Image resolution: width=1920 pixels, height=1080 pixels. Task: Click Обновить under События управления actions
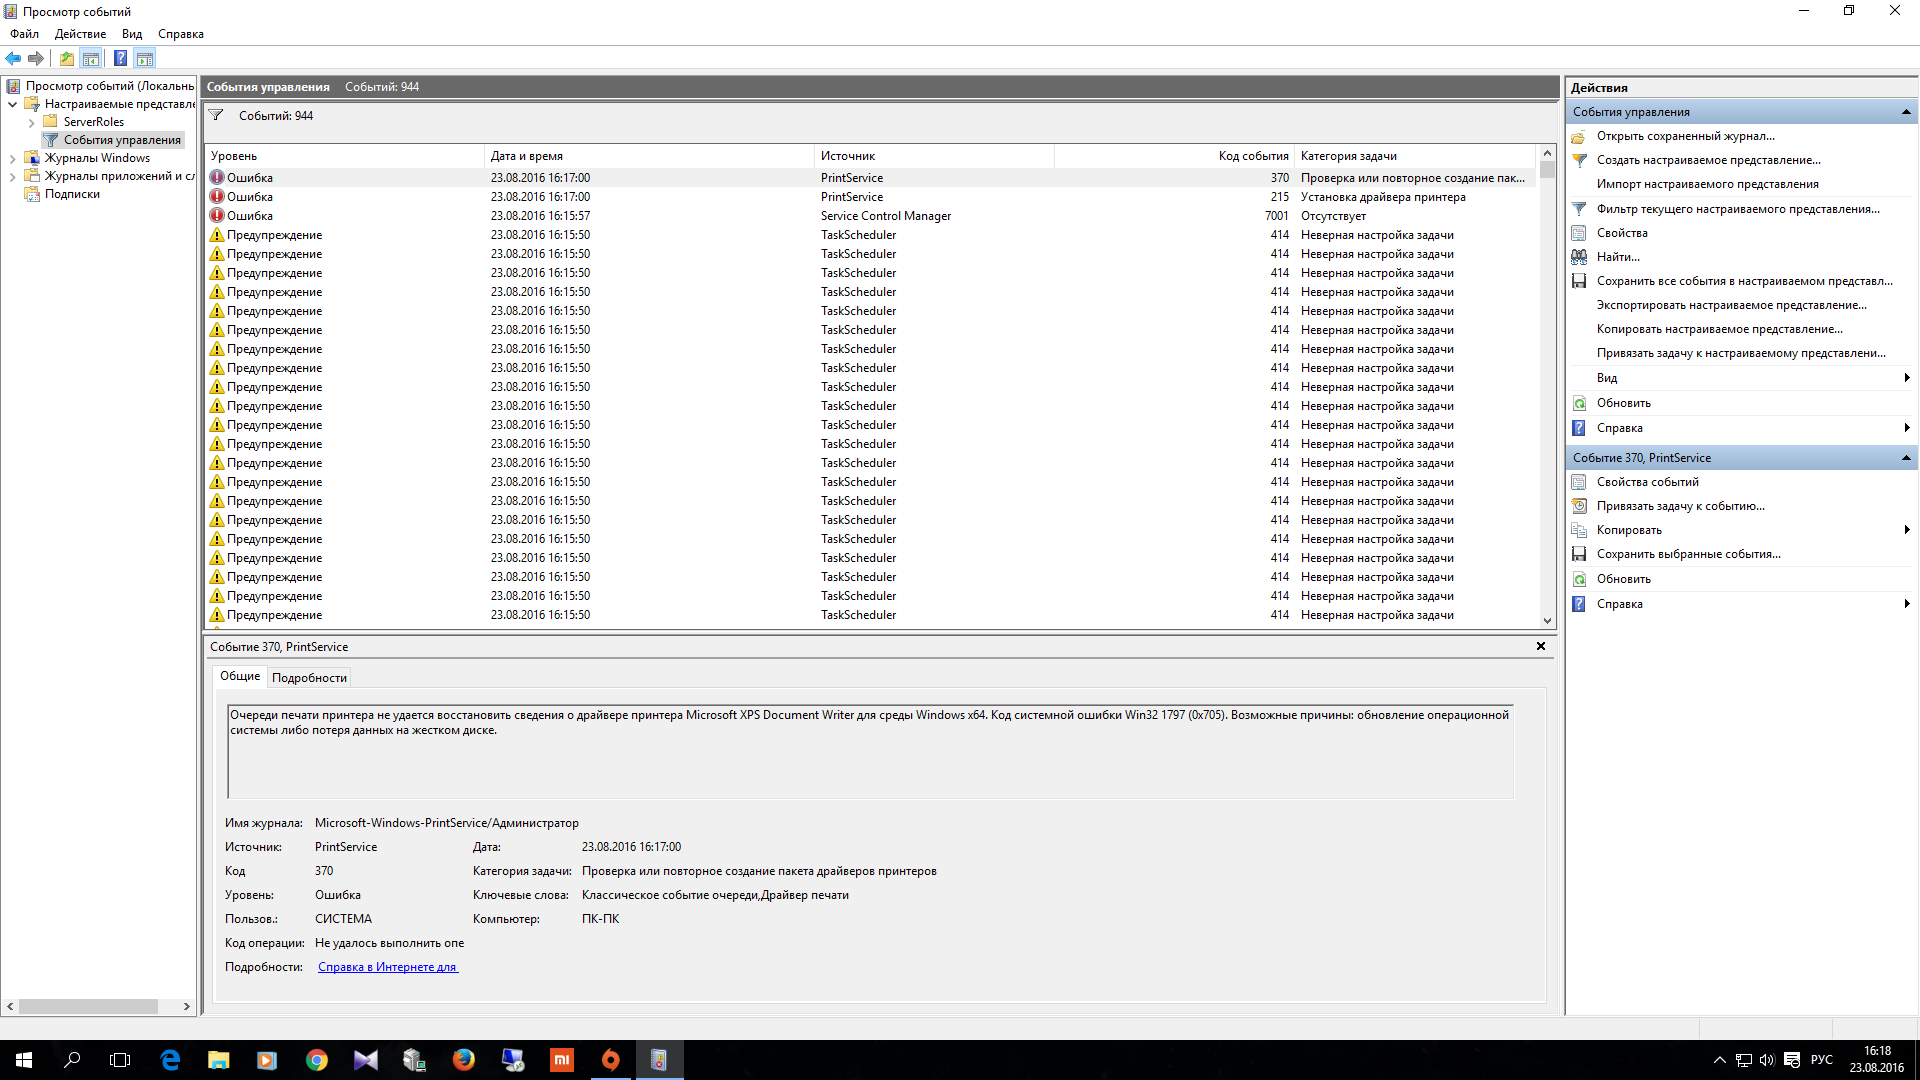point(1623,403)
